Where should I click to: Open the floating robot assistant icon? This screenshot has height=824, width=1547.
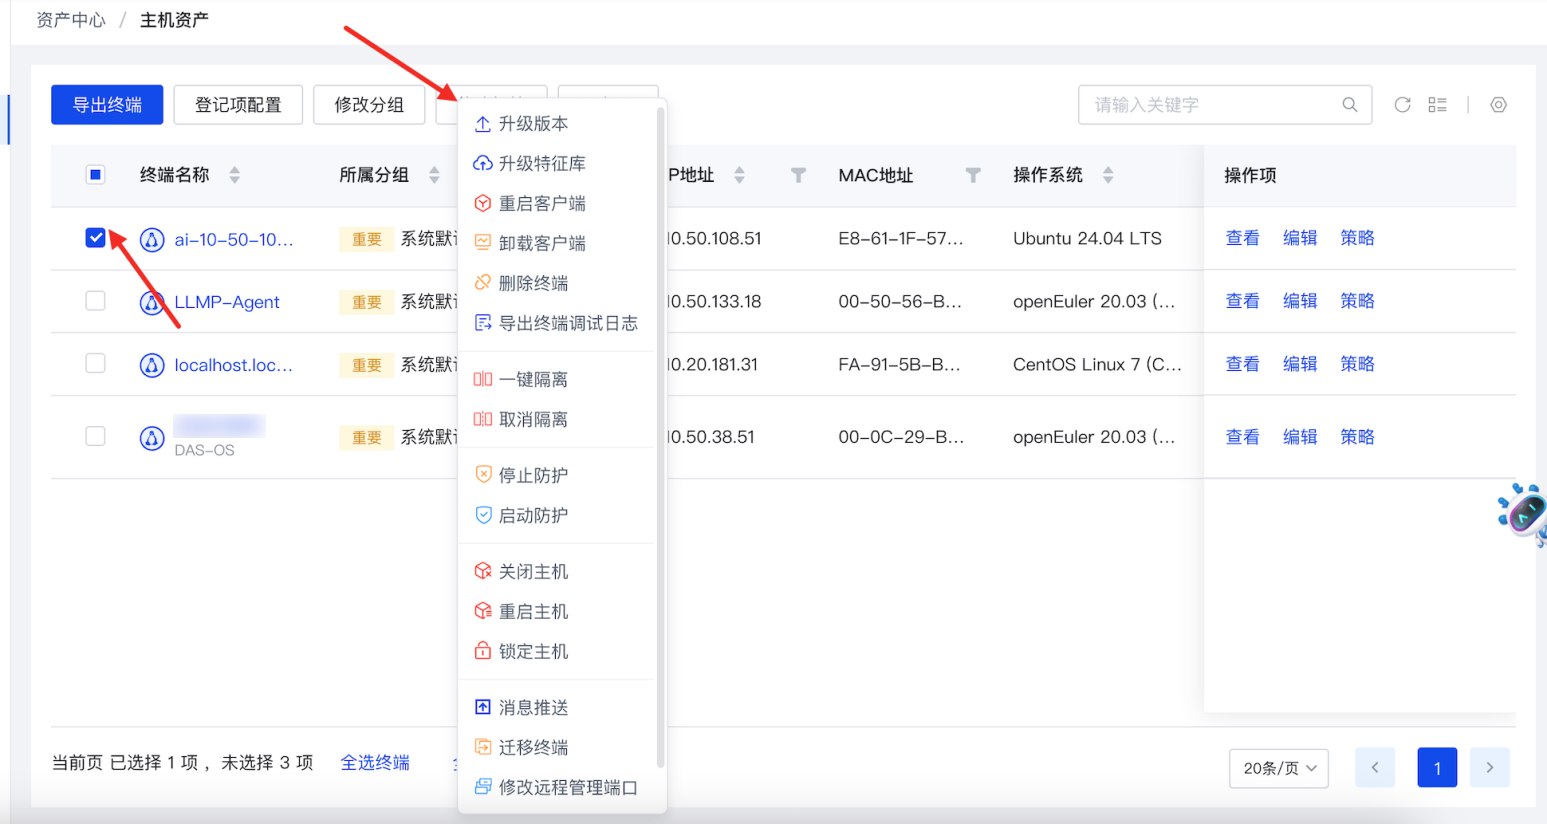point(1523,513)
